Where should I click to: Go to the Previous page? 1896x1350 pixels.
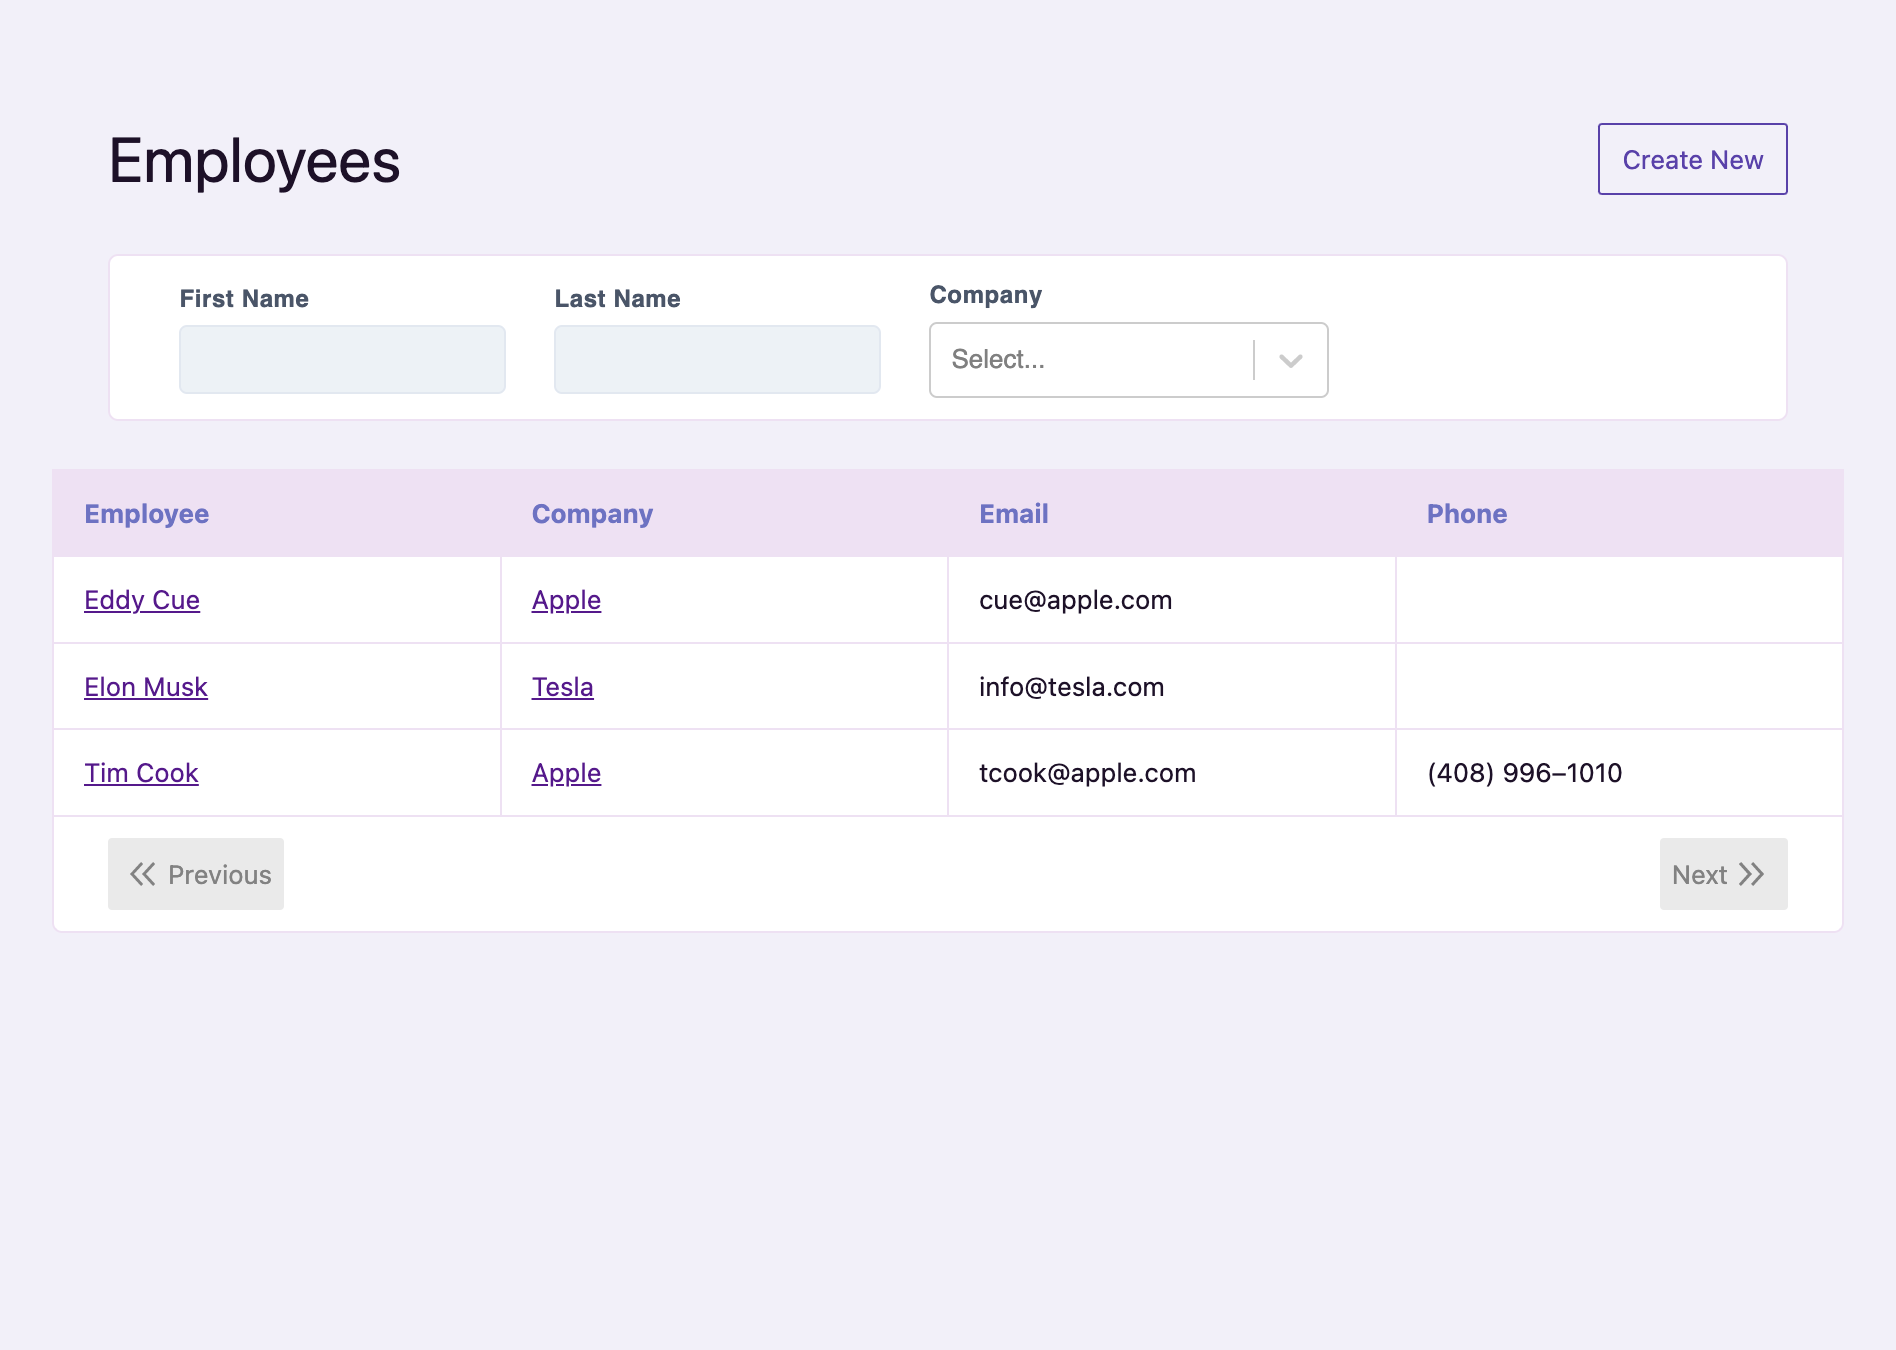pyautogui.click(x=196, y=874)
